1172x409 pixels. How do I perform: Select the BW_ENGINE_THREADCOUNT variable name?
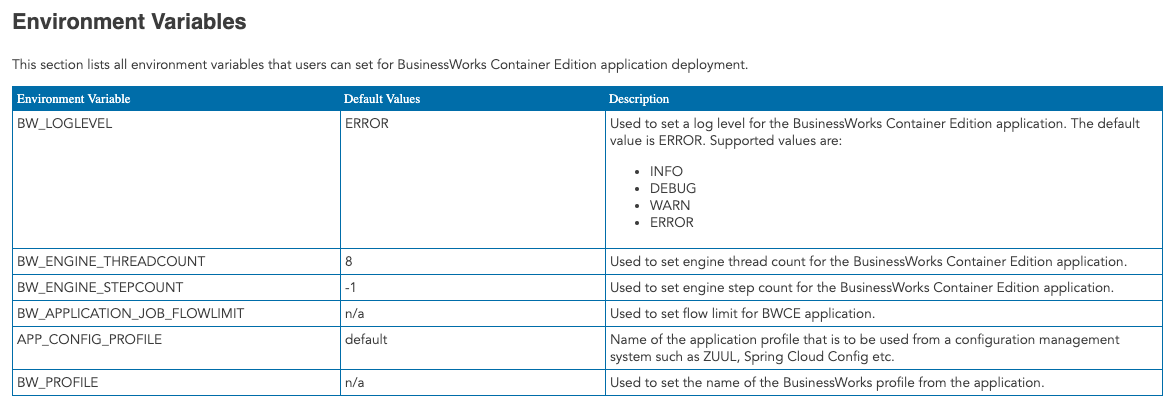112,261
